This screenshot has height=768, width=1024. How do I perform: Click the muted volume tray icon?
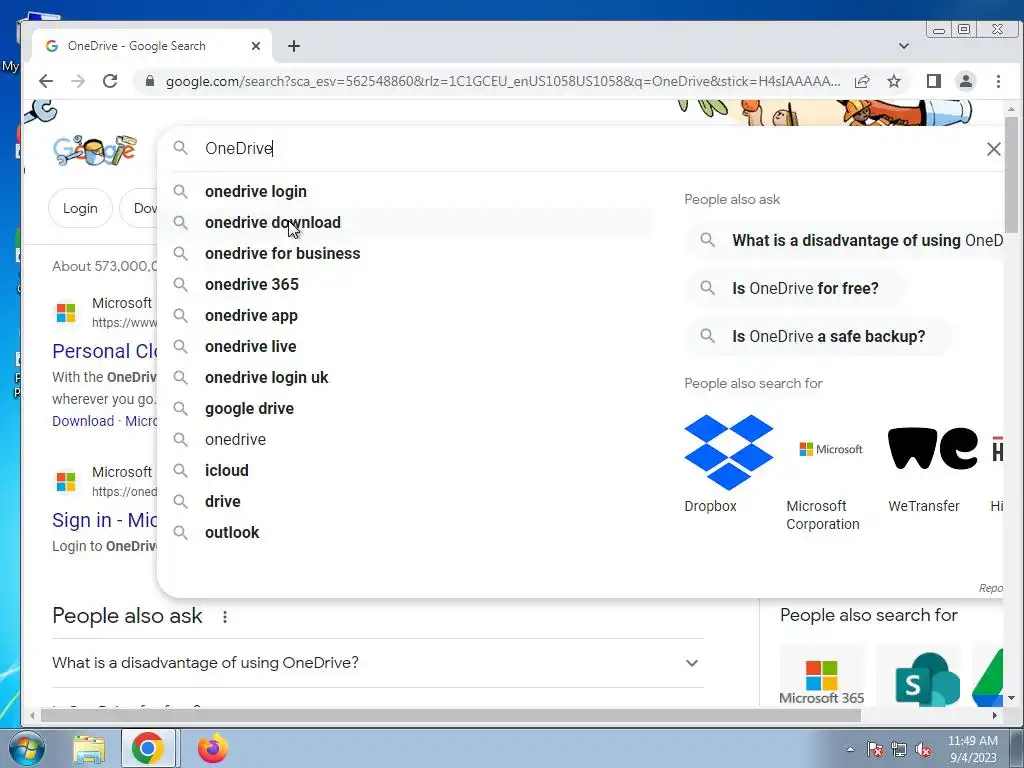pyautogui.click(x=923, y=750)
